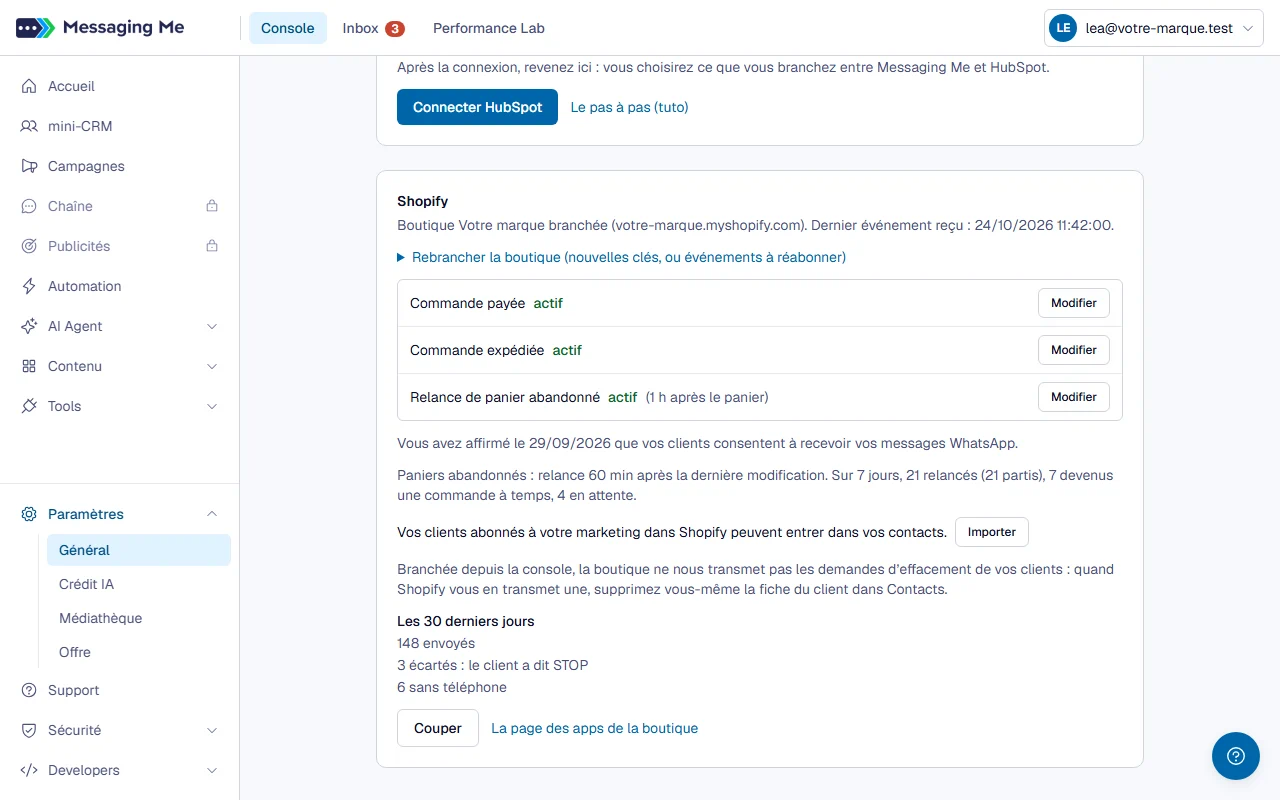Click the Connecter HubSpot button
This screenshot has width=1280, height=800.
click(x=477, y=107)
